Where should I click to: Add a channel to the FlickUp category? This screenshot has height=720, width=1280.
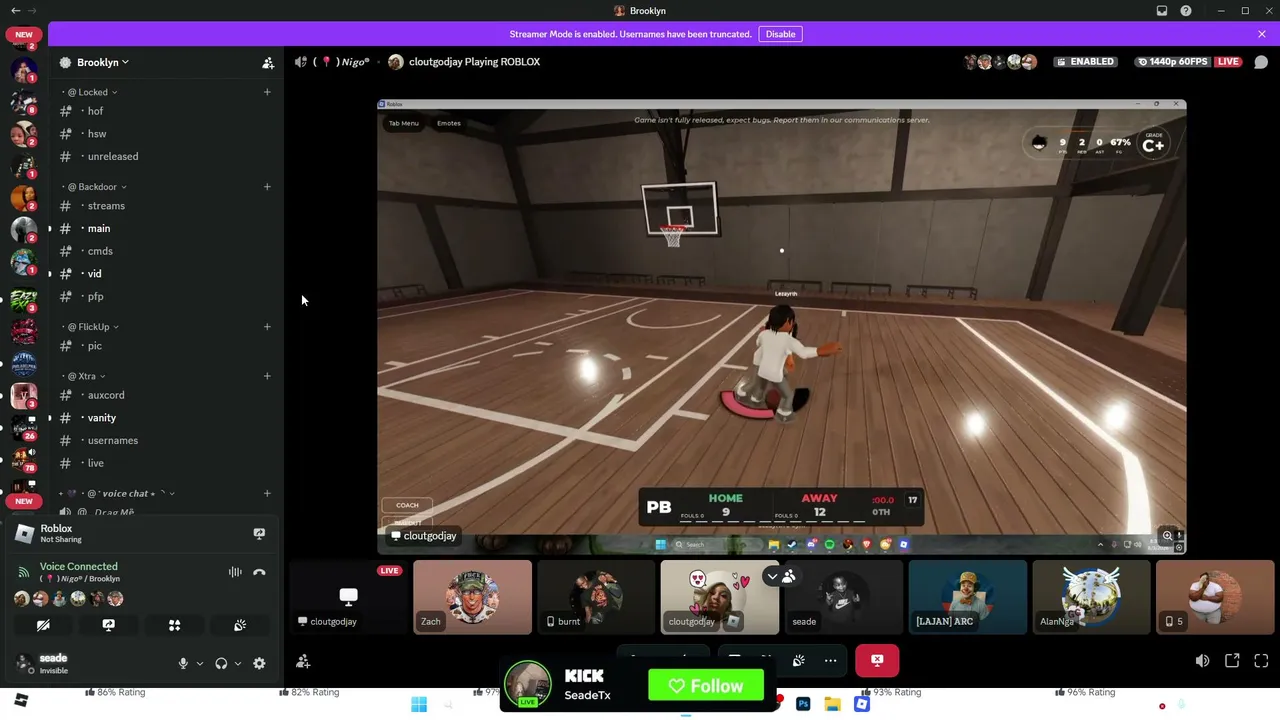coord(267,327)
